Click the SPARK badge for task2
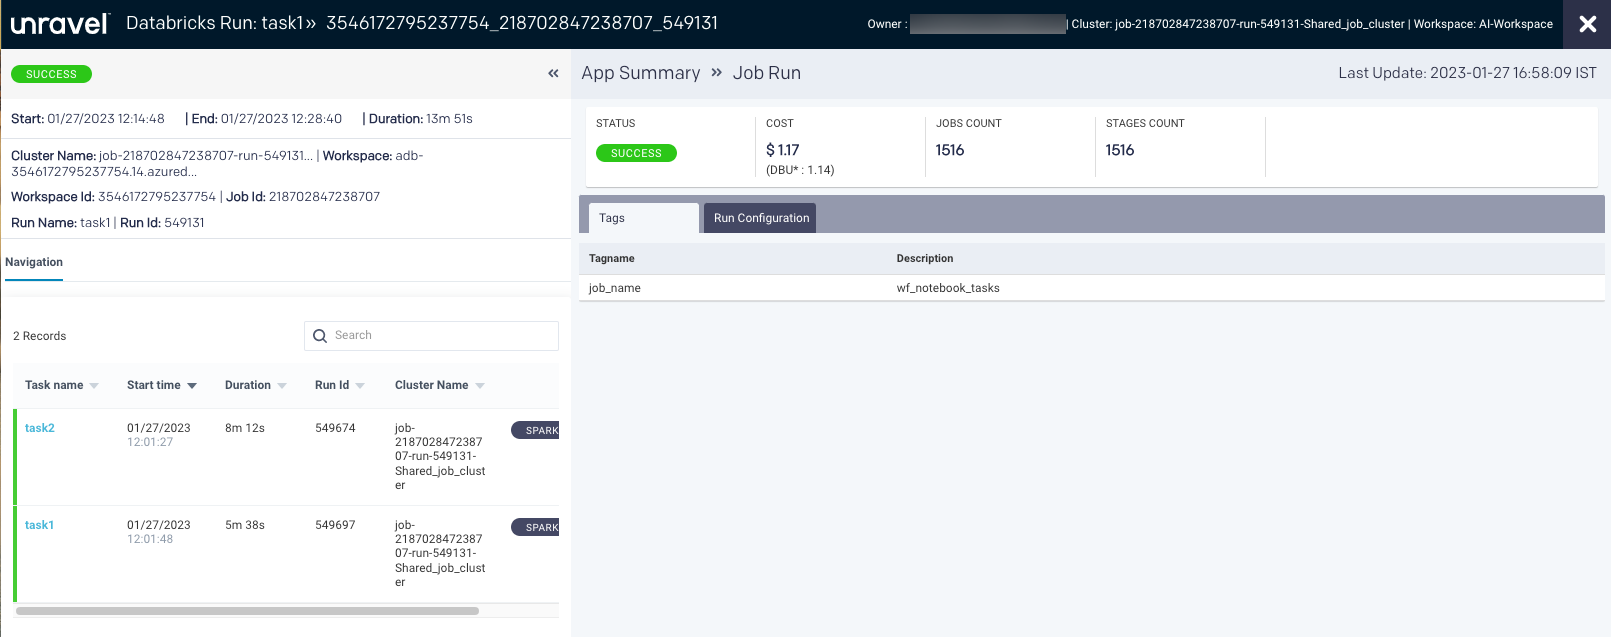The image size is (1611, 637). point(537,430)
